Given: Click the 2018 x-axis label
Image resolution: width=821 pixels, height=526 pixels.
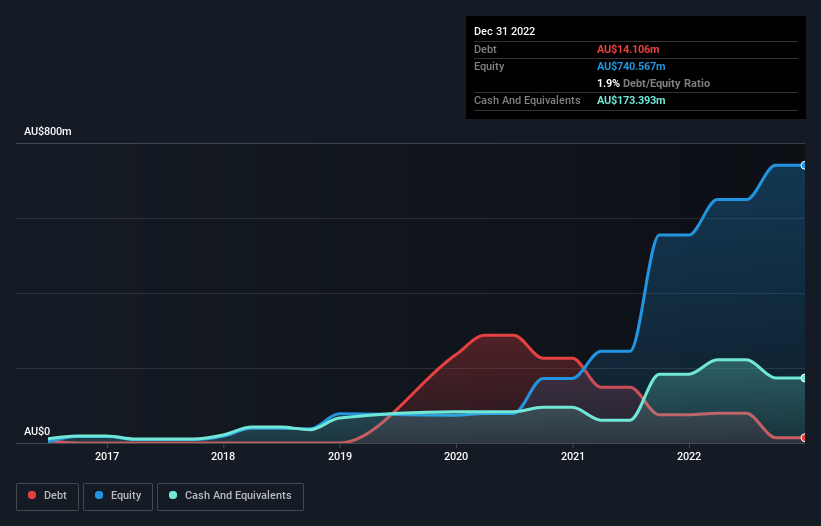Looking at the screenshot, I should pos(223,456).
